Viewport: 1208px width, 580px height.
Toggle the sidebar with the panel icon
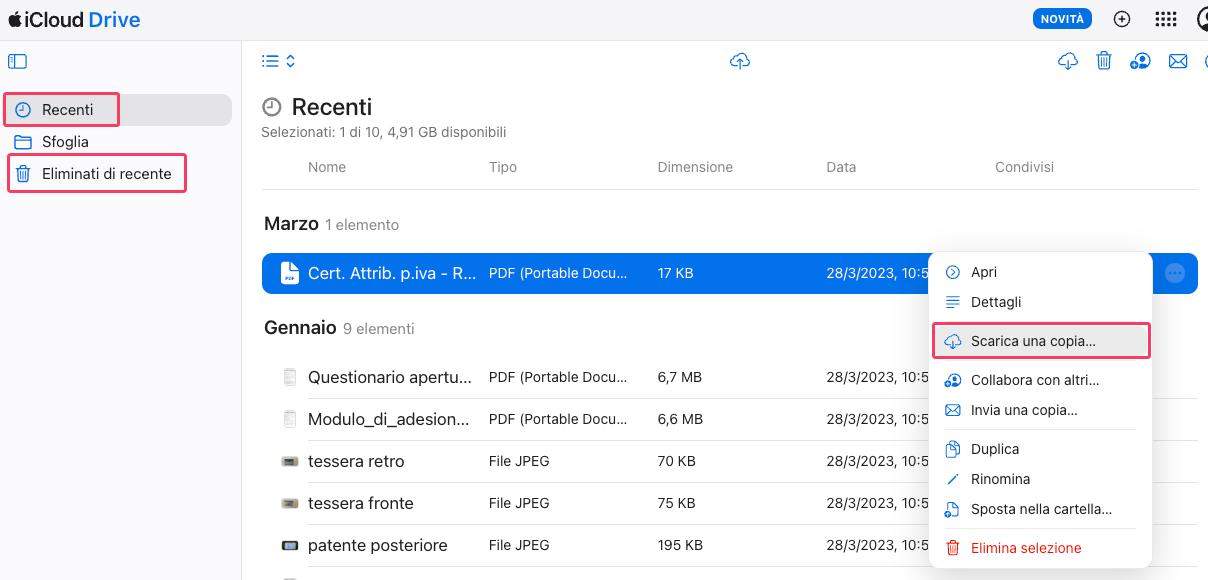point(17,61)
